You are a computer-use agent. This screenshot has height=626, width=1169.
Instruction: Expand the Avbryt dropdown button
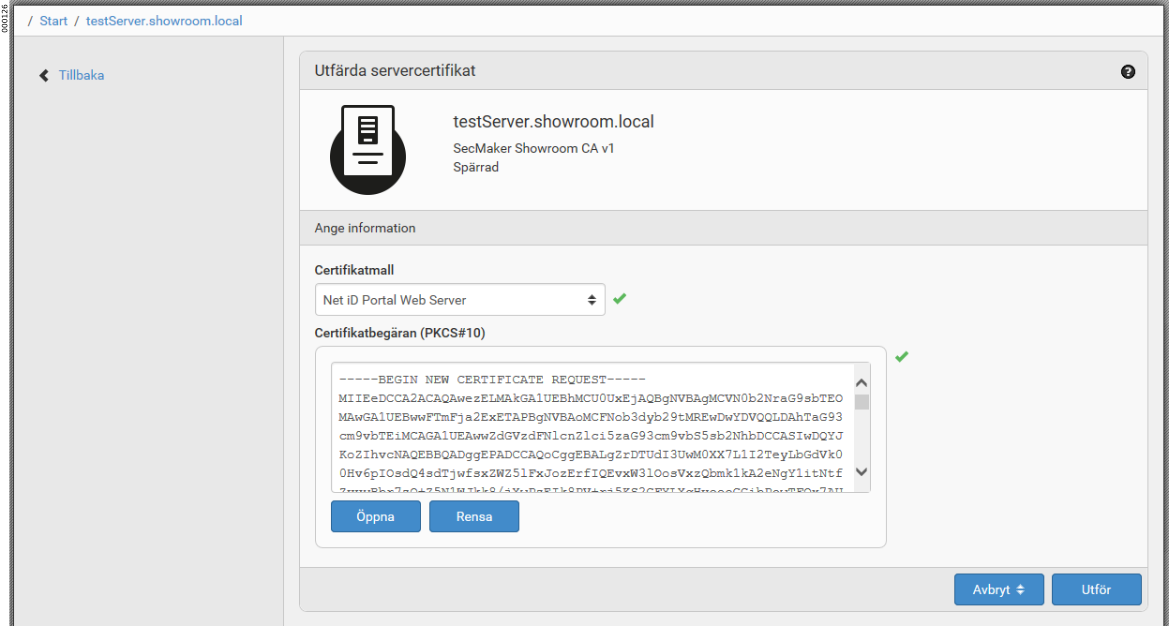pos(999,590)
